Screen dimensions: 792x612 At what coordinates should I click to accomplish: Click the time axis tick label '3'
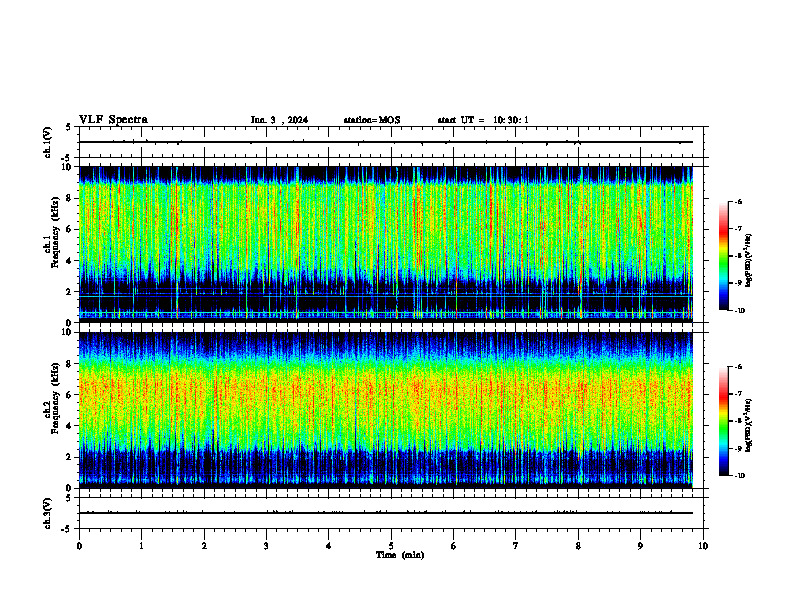click(266, 546)
